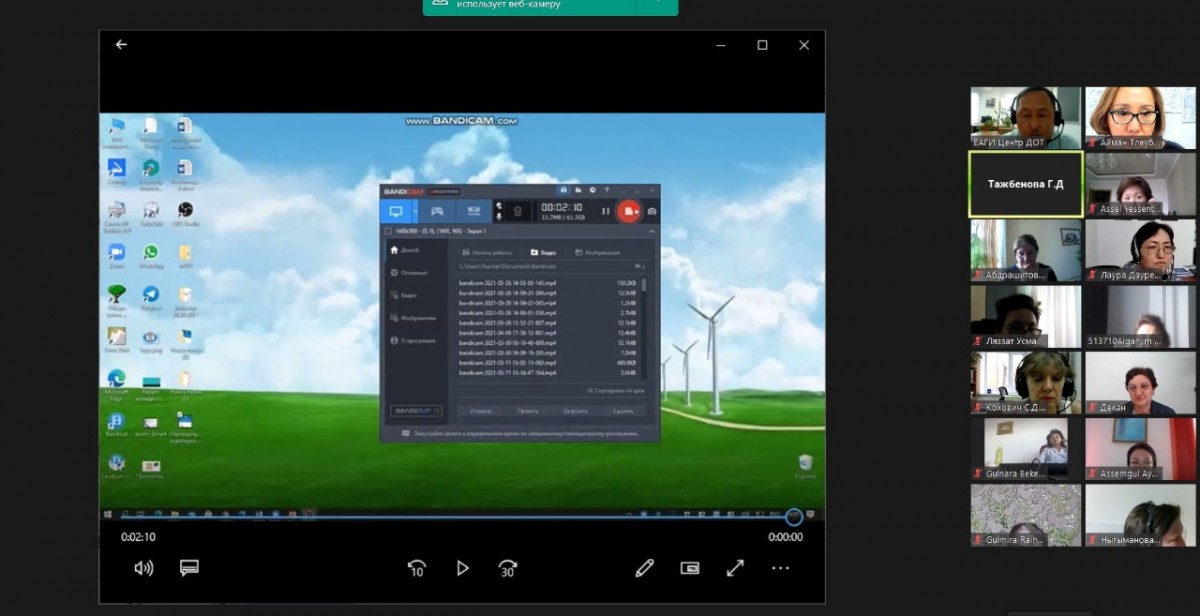The height and width of the screenshot is (616, 1200).
Task: Open the more options ellipsis menu
Action: point(780,568)
